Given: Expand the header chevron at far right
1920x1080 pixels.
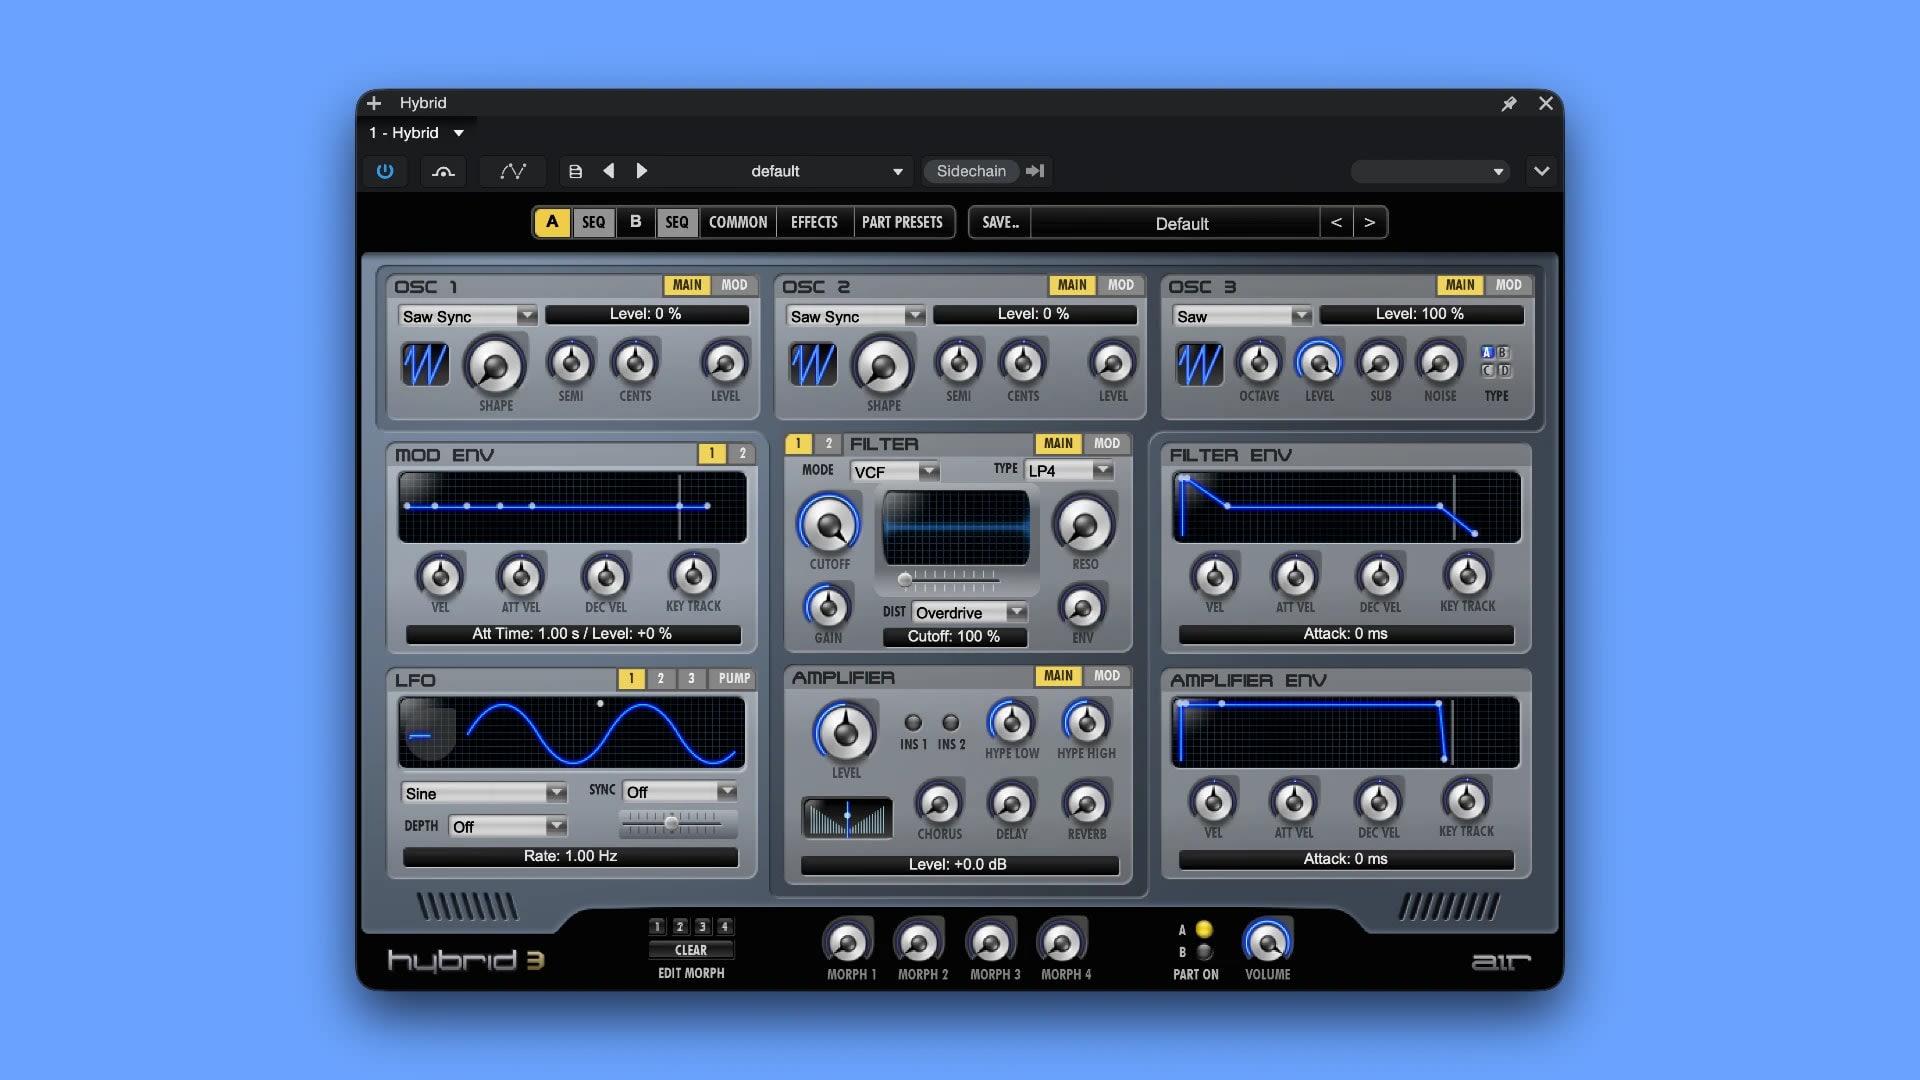Looking at the screenshot, I should coord(1542,171).
